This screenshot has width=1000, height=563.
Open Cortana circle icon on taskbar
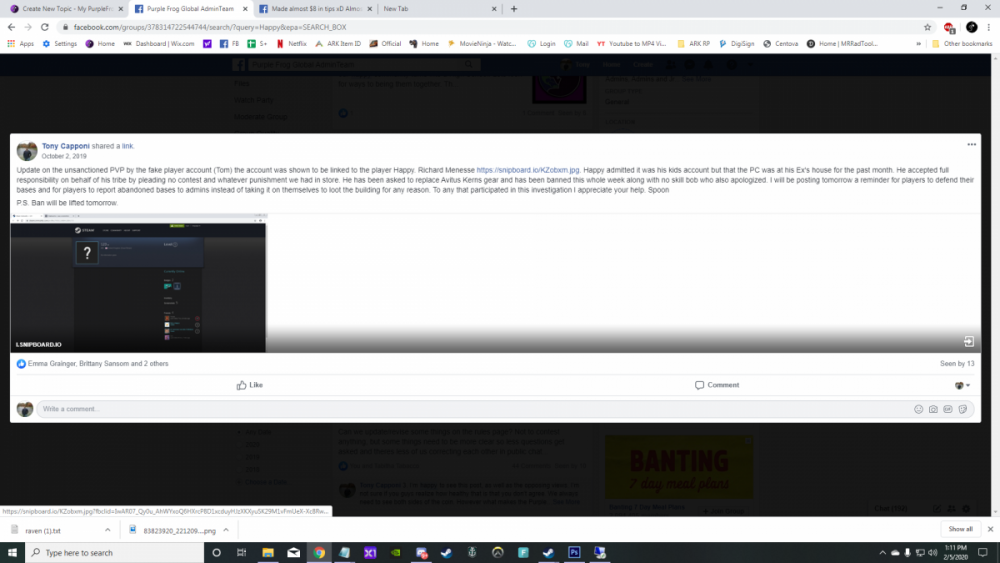[216, 553]
